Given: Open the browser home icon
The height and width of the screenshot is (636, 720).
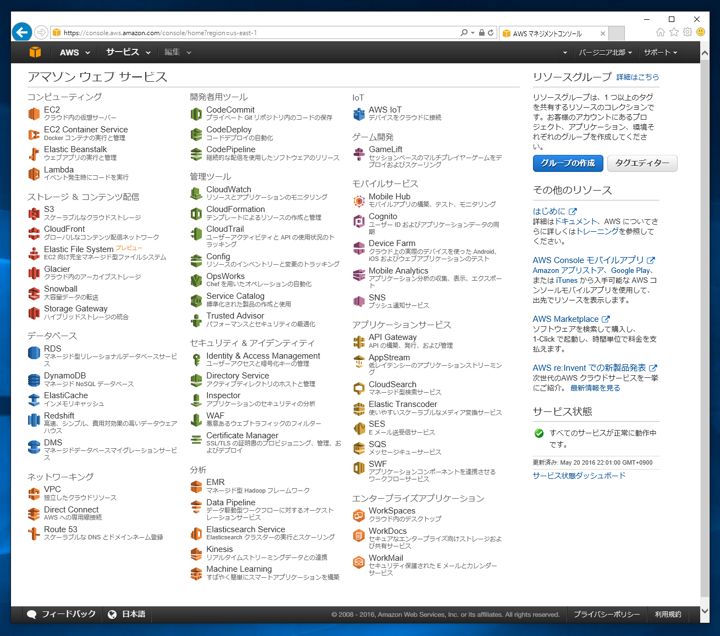Looking at the screenshot, I should (x=660, y=32).
